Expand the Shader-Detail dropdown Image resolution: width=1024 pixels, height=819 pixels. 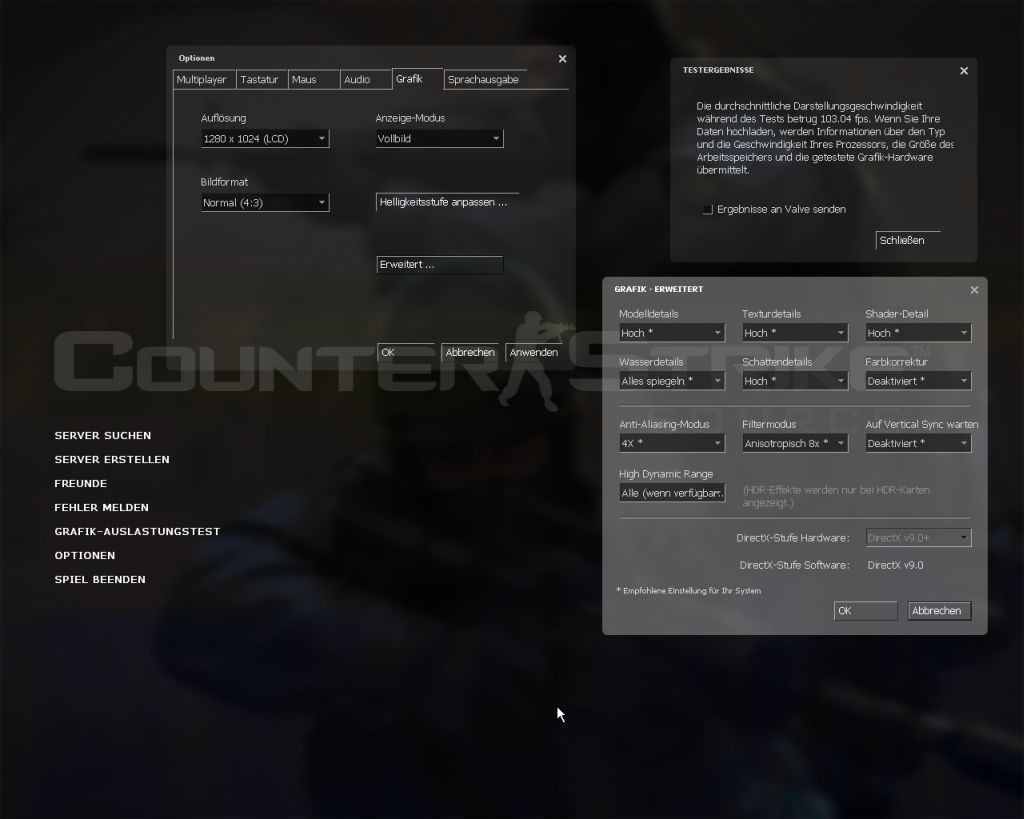click(918, 333)
